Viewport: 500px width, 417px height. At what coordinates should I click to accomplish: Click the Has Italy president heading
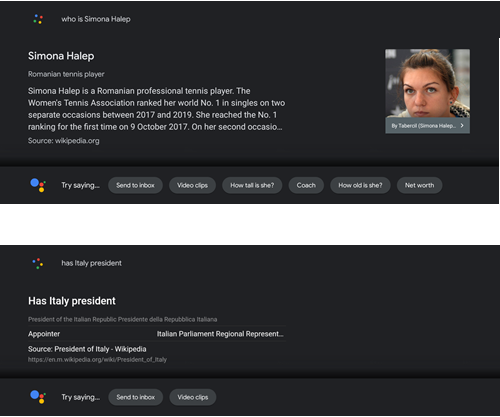72,301
